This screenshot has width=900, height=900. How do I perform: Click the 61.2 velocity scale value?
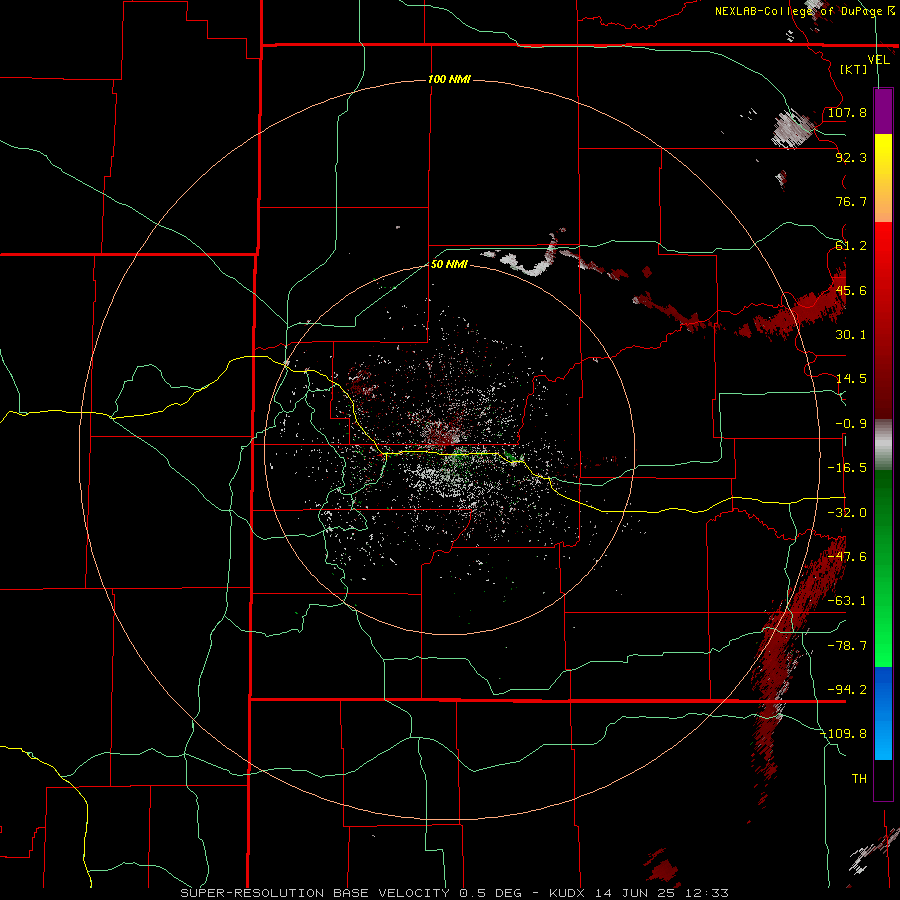[x=851, y=246]
